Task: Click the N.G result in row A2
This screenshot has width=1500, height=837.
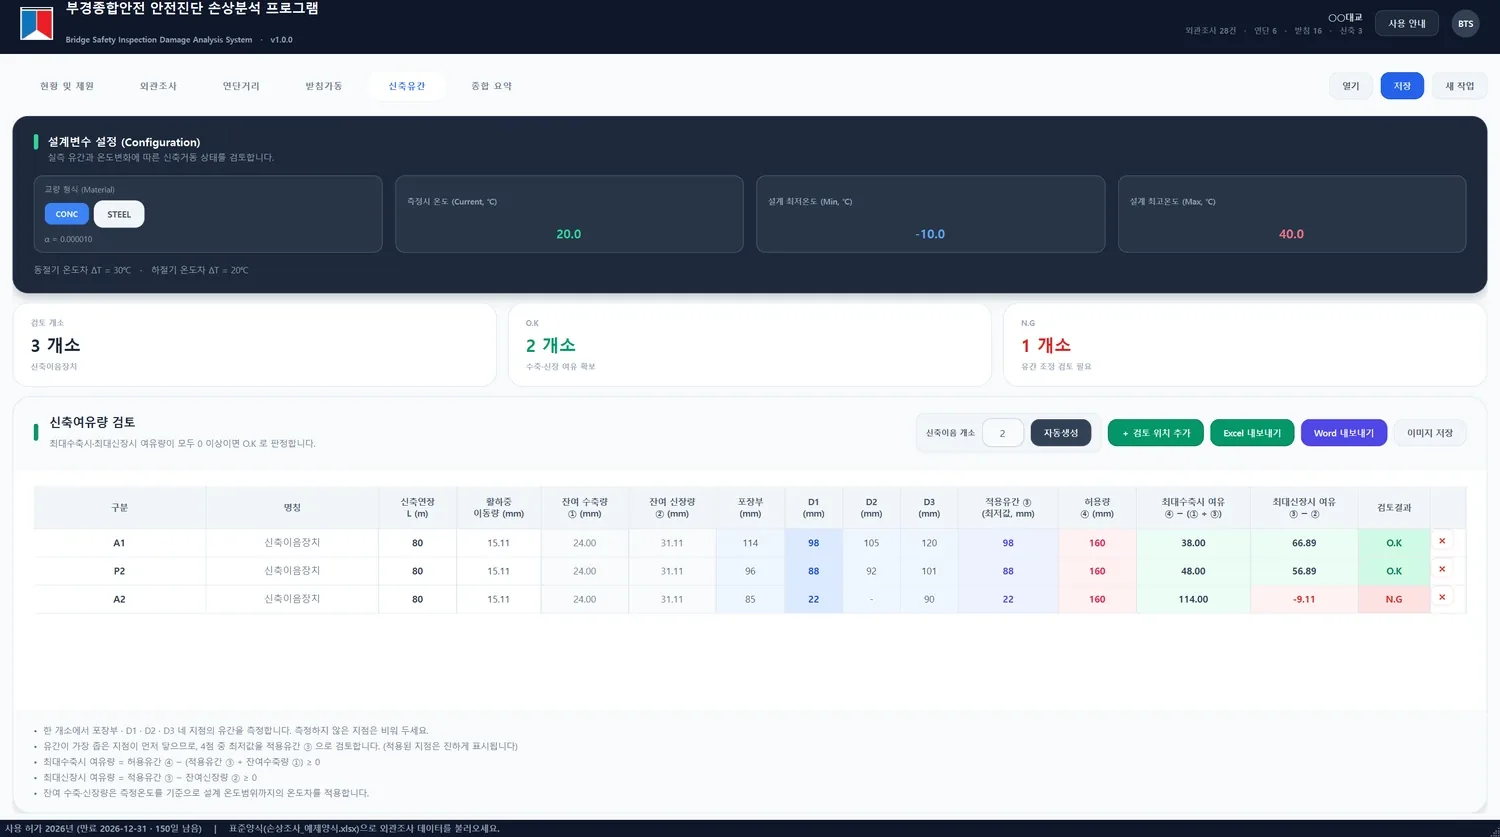Action: click(1394, 599)
